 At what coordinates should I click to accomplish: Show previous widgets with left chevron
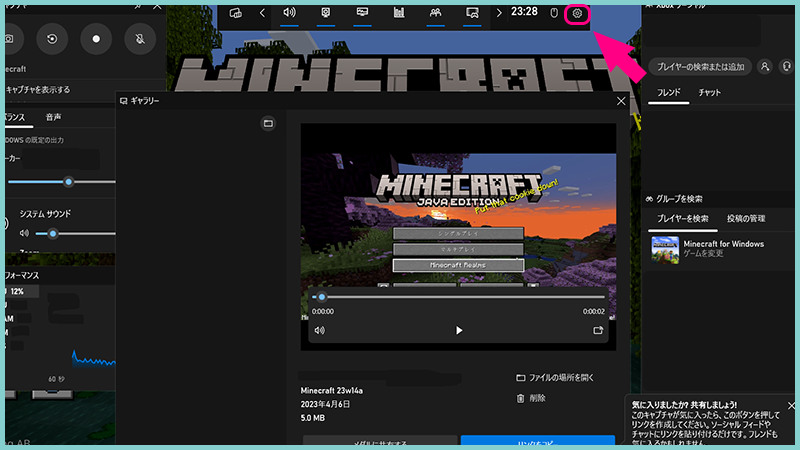pyautogui.click(x=262, y=13)
